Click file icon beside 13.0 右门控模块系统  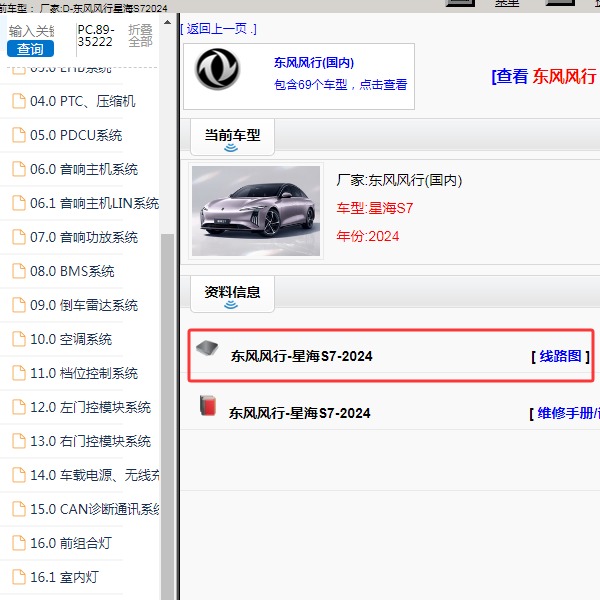[x=19, y=441]
